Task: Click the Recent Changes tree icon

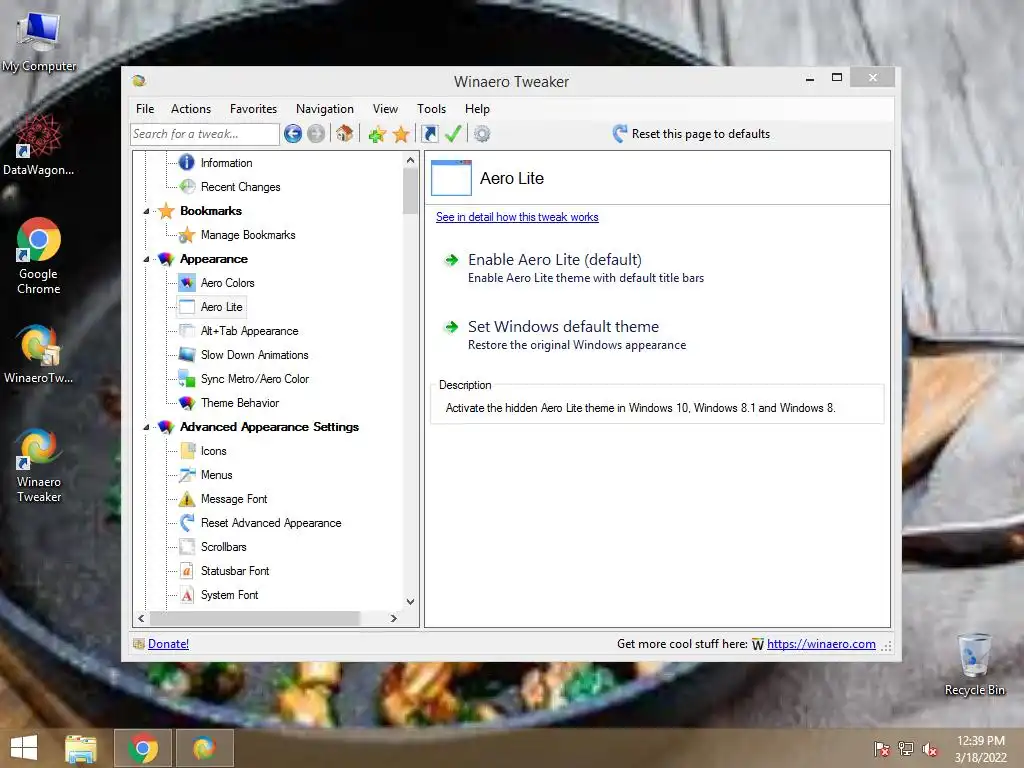Action: tap(187, 186)
